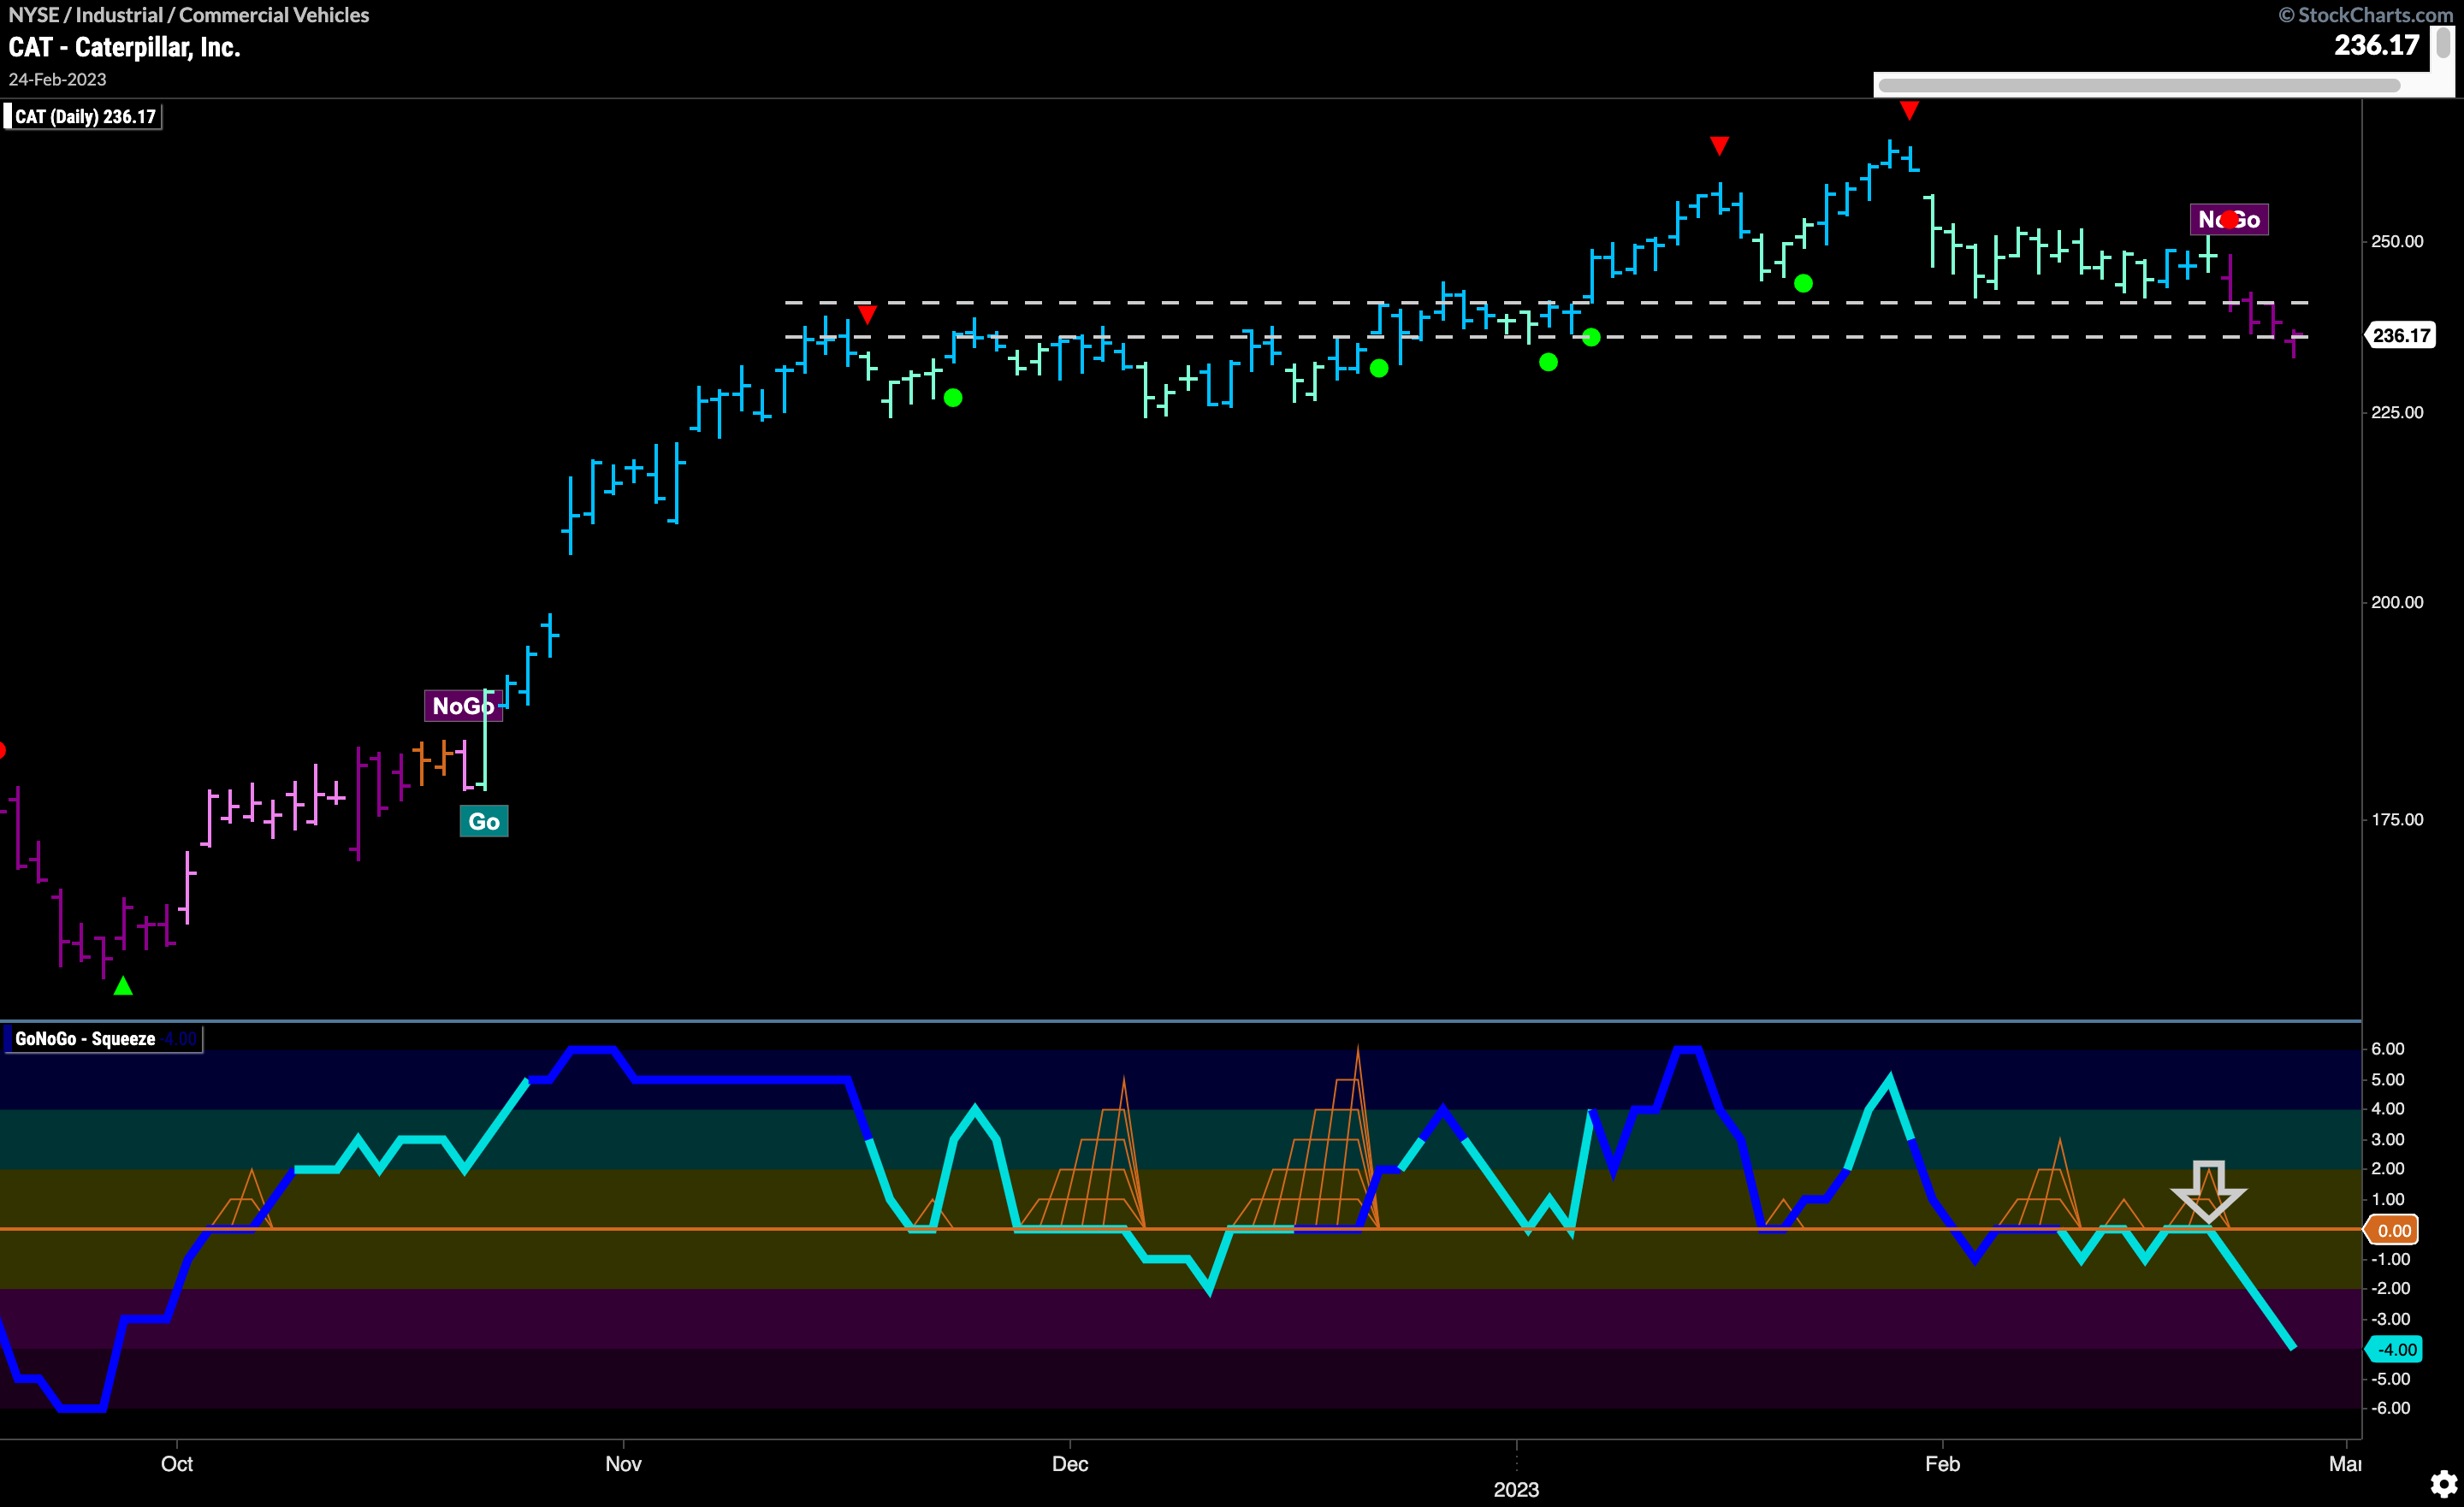Click the 6.00 indicator scale label
2464x1507 pixels.
tap(2388, 1049)
